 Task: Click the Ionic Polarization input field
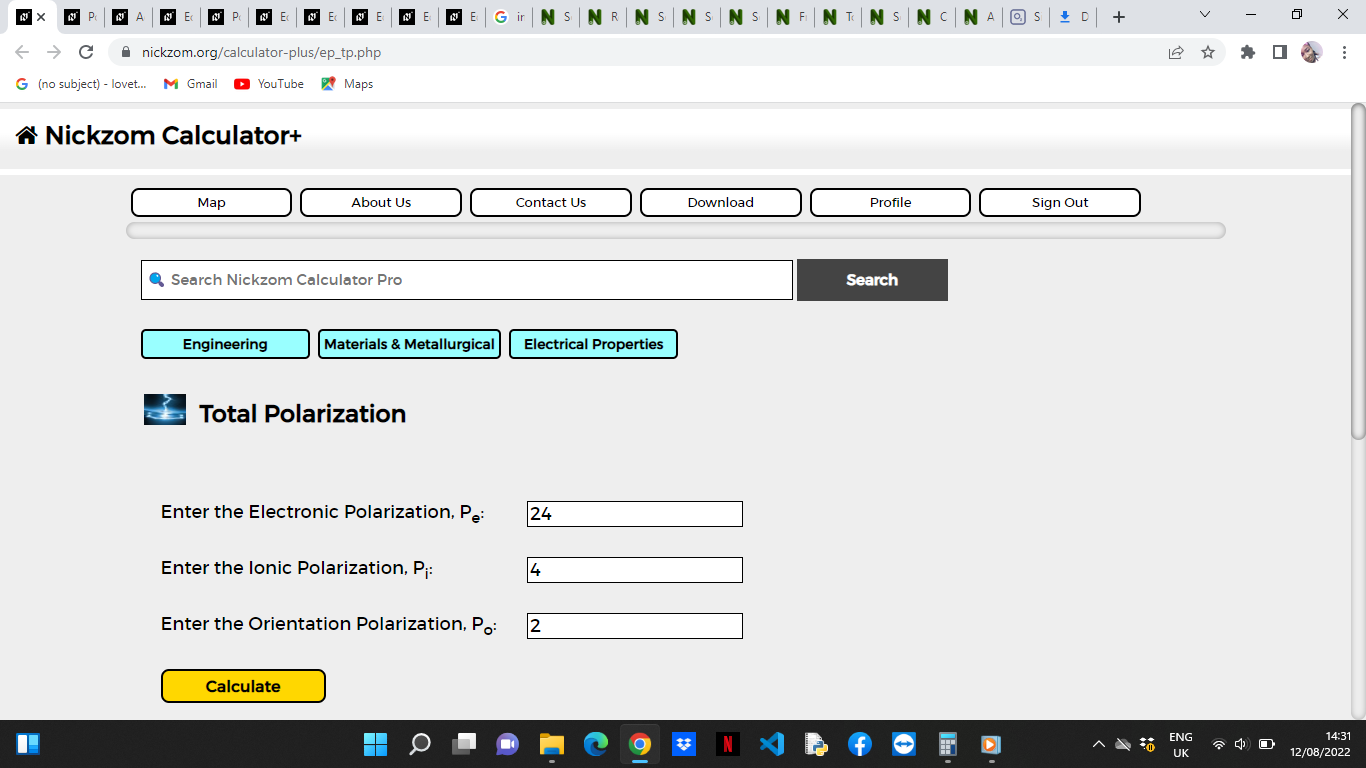click(x=635, y=570)
